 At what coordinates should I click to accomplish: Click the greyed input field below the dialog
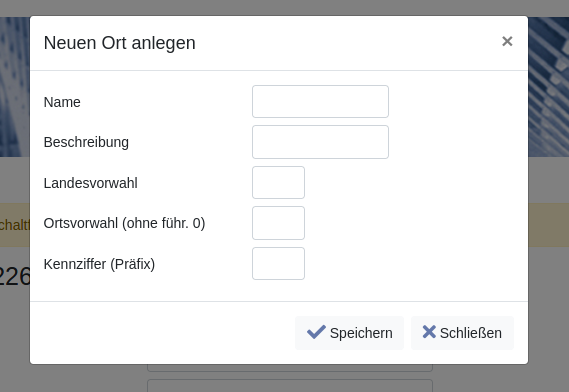pos(290,385)
